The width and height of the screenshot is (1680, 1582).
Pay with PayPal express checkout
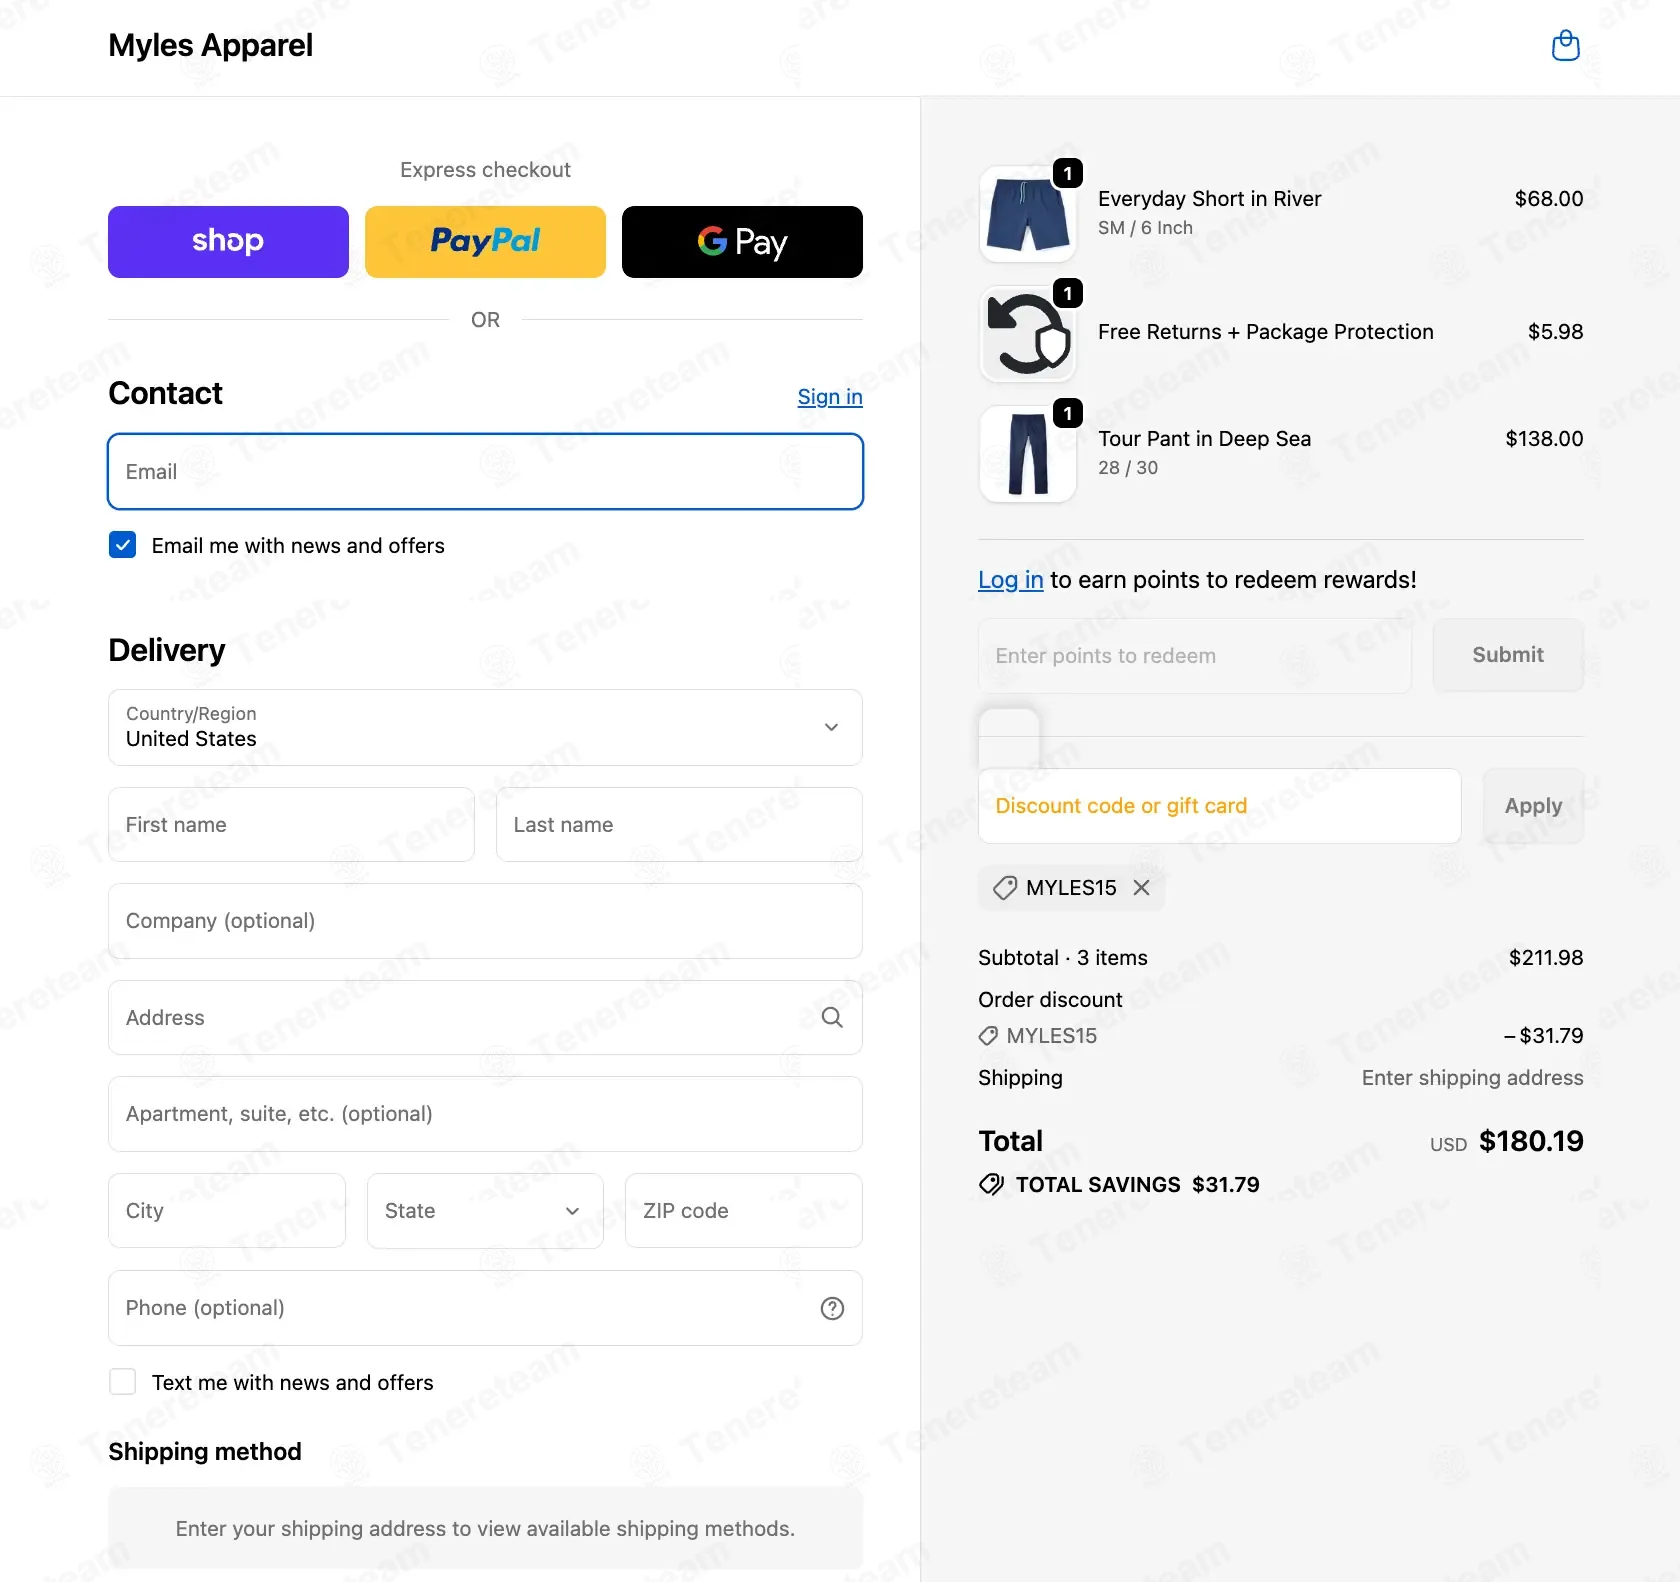point(485,242)
